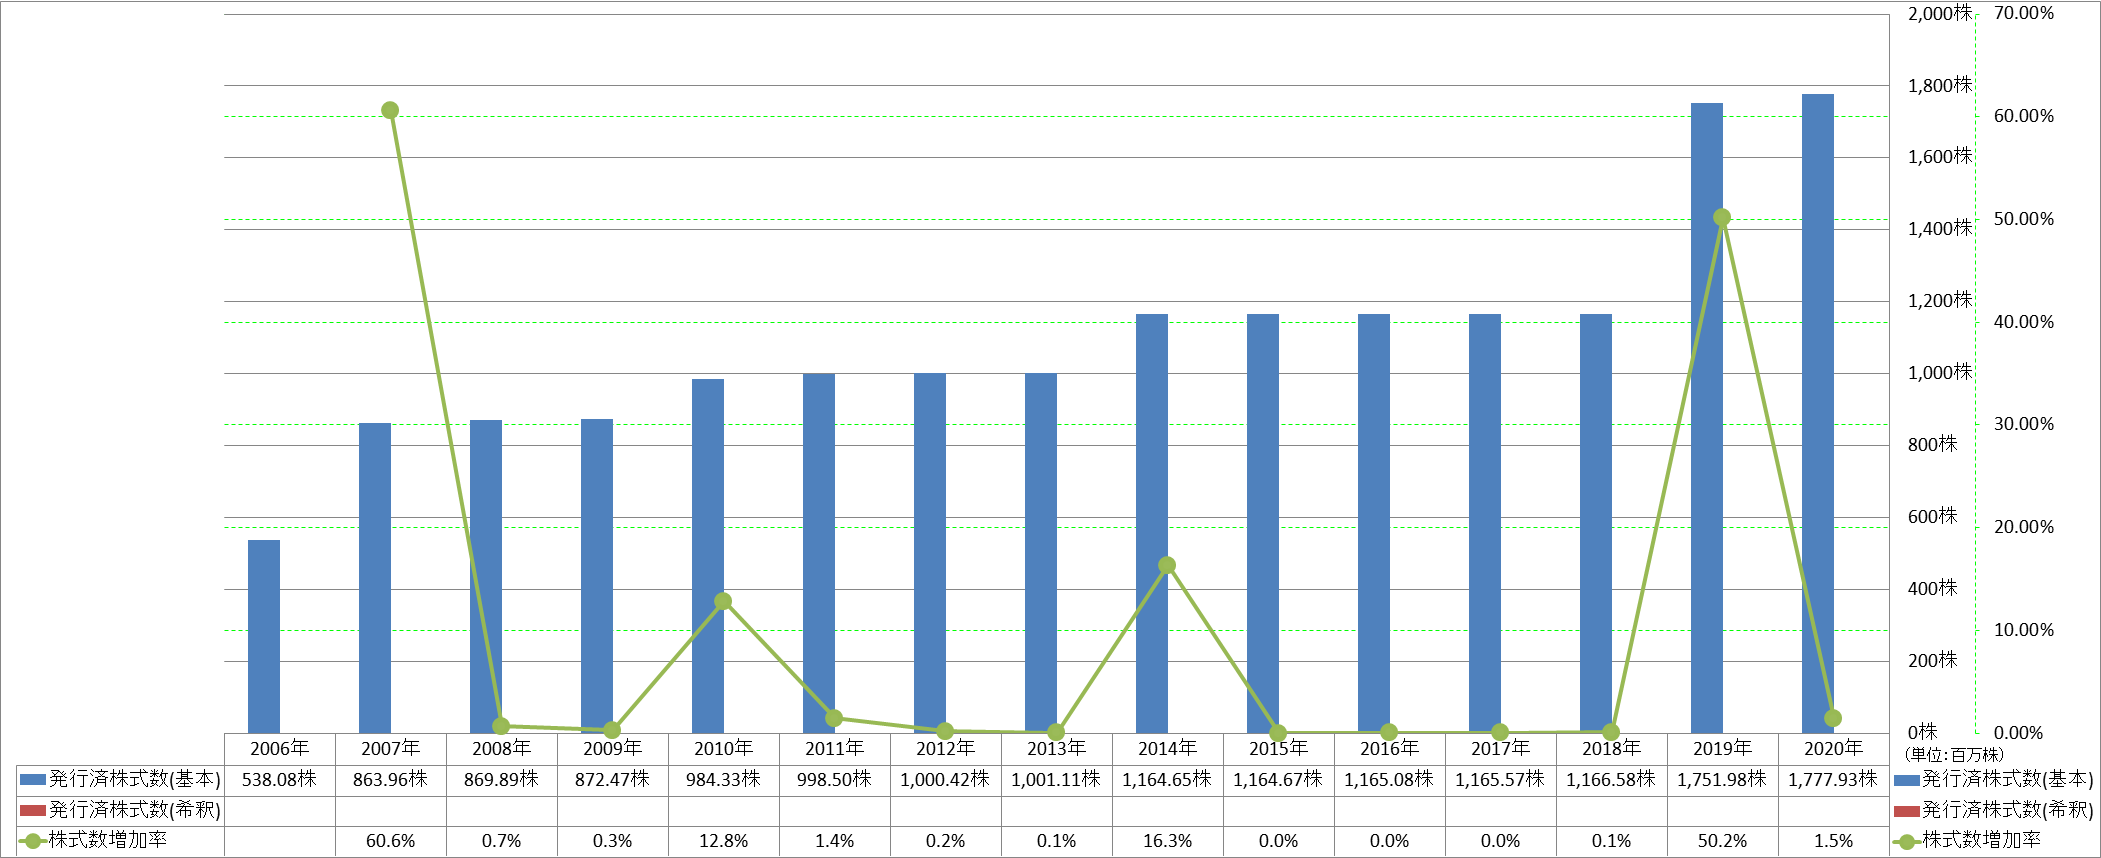Click the red legend swatch for 発行済株式数(希釈) at left
This screenshot has height=858, width=2101.
33,810
